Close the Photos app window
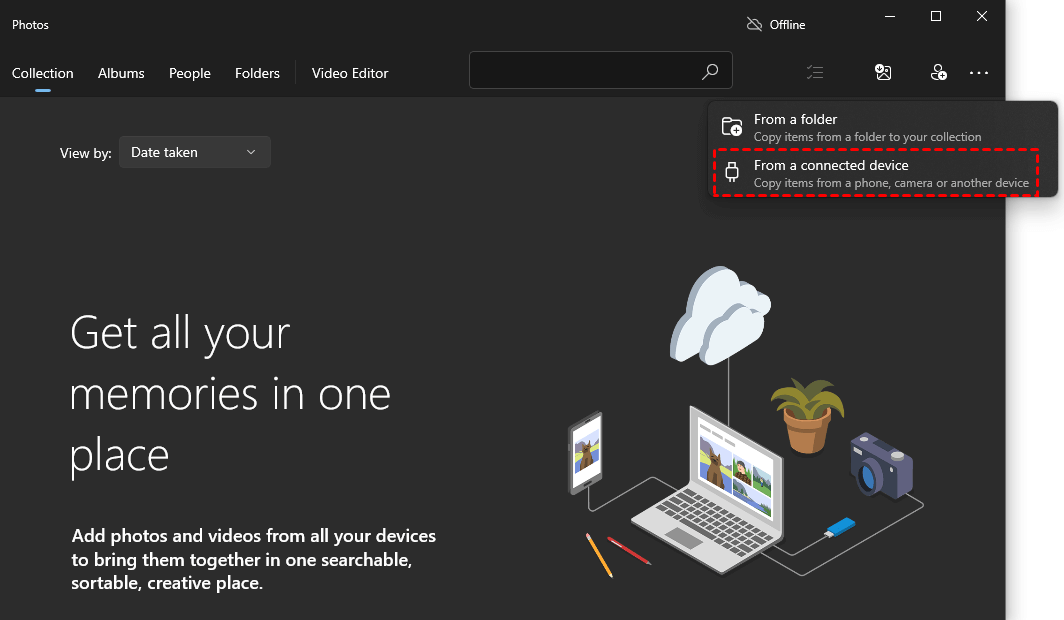 982,16
